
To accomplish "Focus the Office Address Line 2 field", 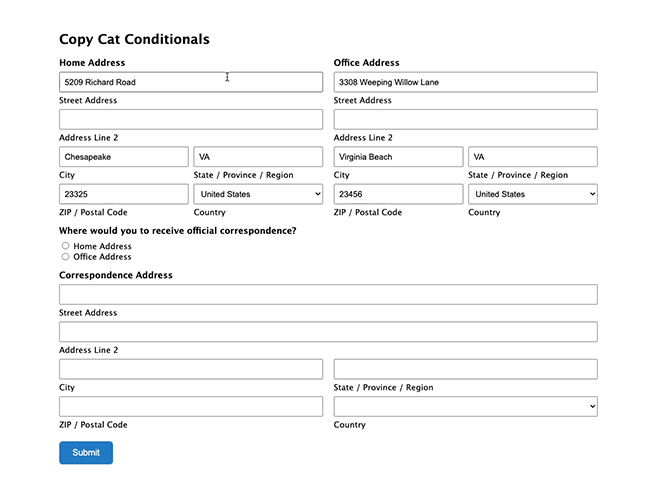I will [465, 119].
